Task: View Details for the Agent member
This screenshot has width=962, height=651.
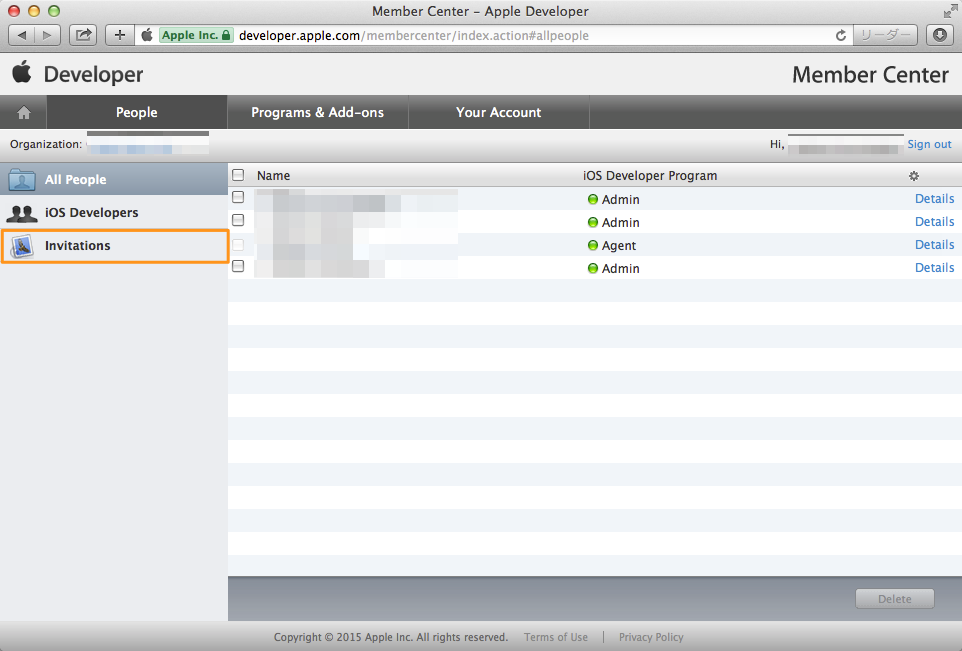Action: click(934, 244)
